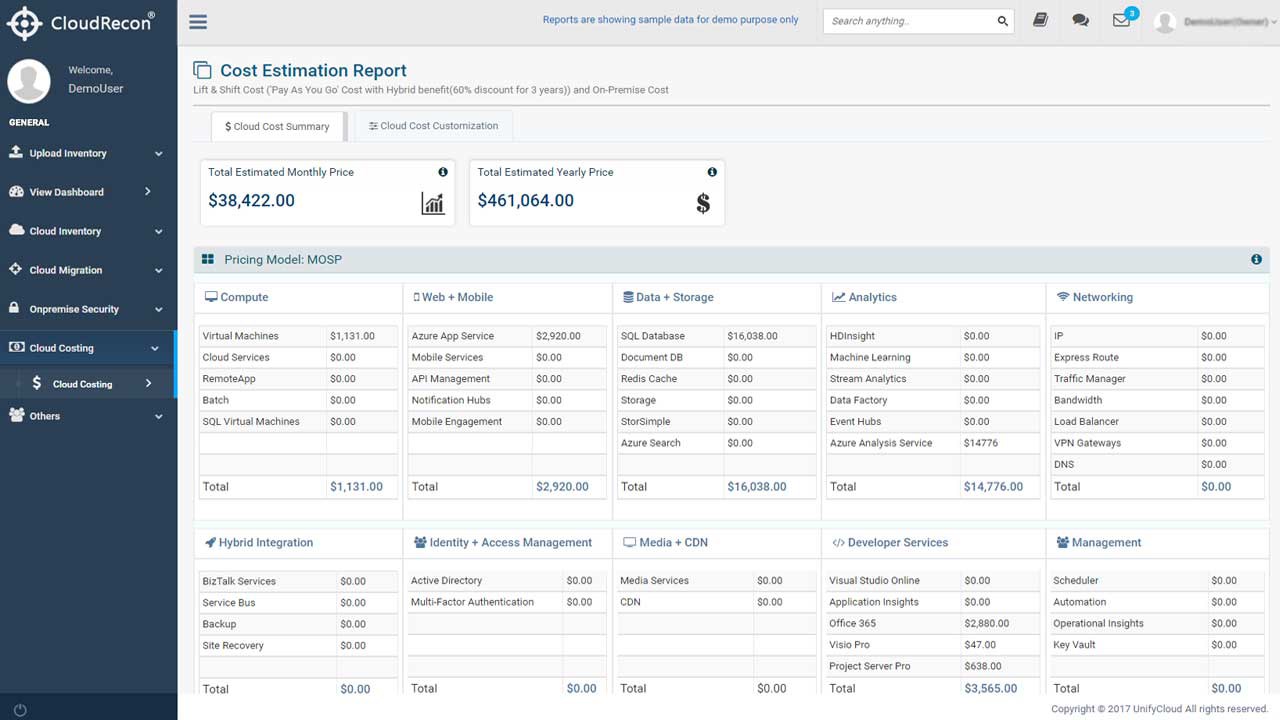
Task: Click the $38,422.00 monthly price value
Action: [251, 201]
